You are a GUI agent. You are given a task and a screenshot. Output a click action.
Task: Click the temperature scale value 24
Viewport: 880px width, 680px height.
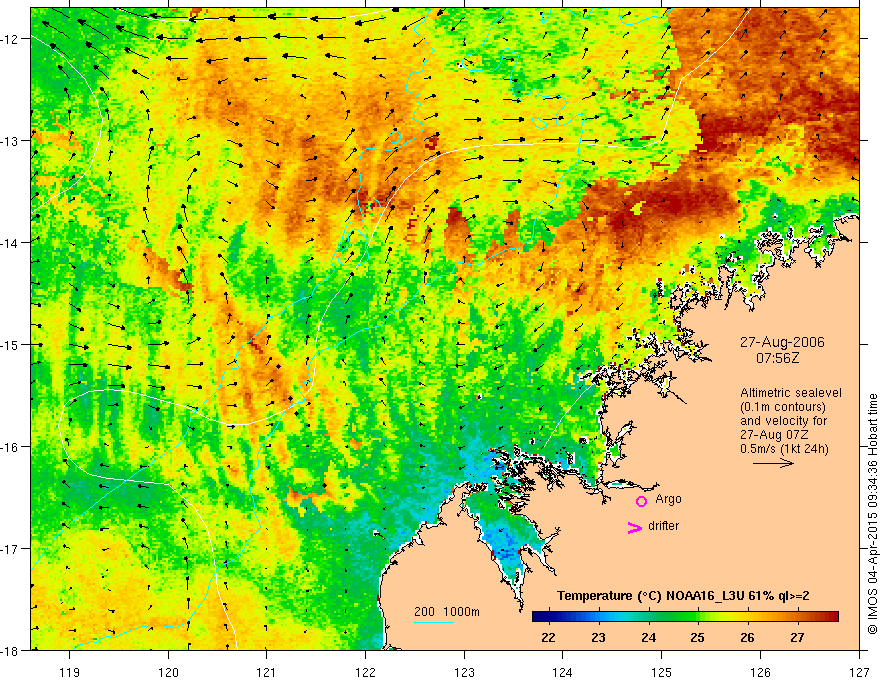point(648,637)
